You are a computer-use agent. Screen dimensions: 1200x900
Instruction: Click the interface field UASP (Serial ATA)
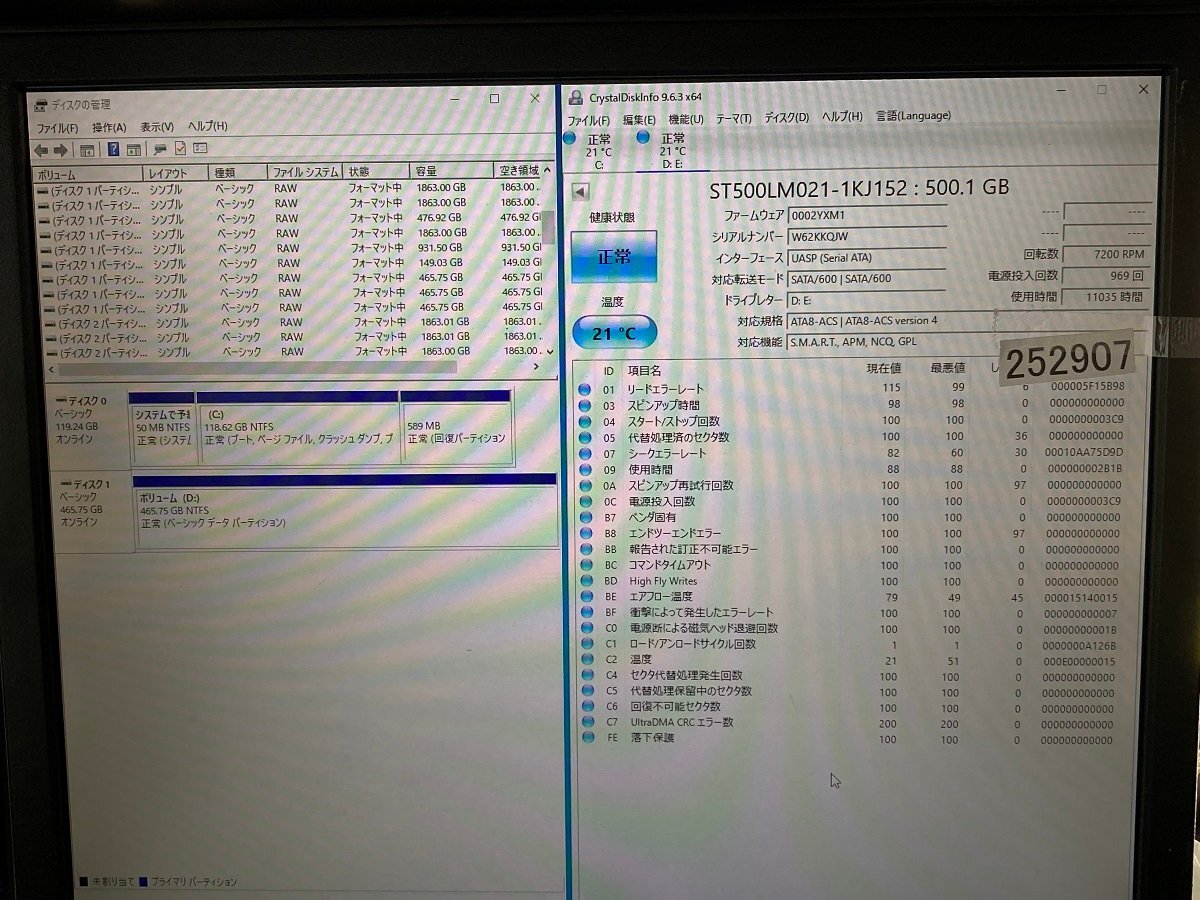click(x=867, y=257)
